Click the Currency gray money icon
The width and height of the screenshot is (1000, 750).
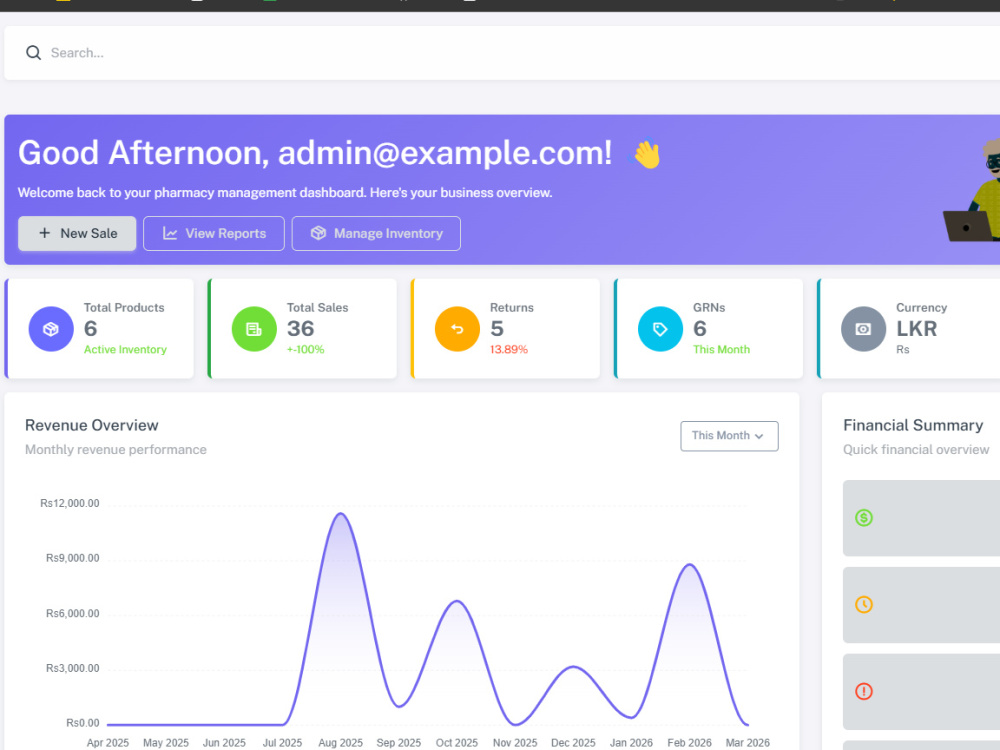point(864,329)
